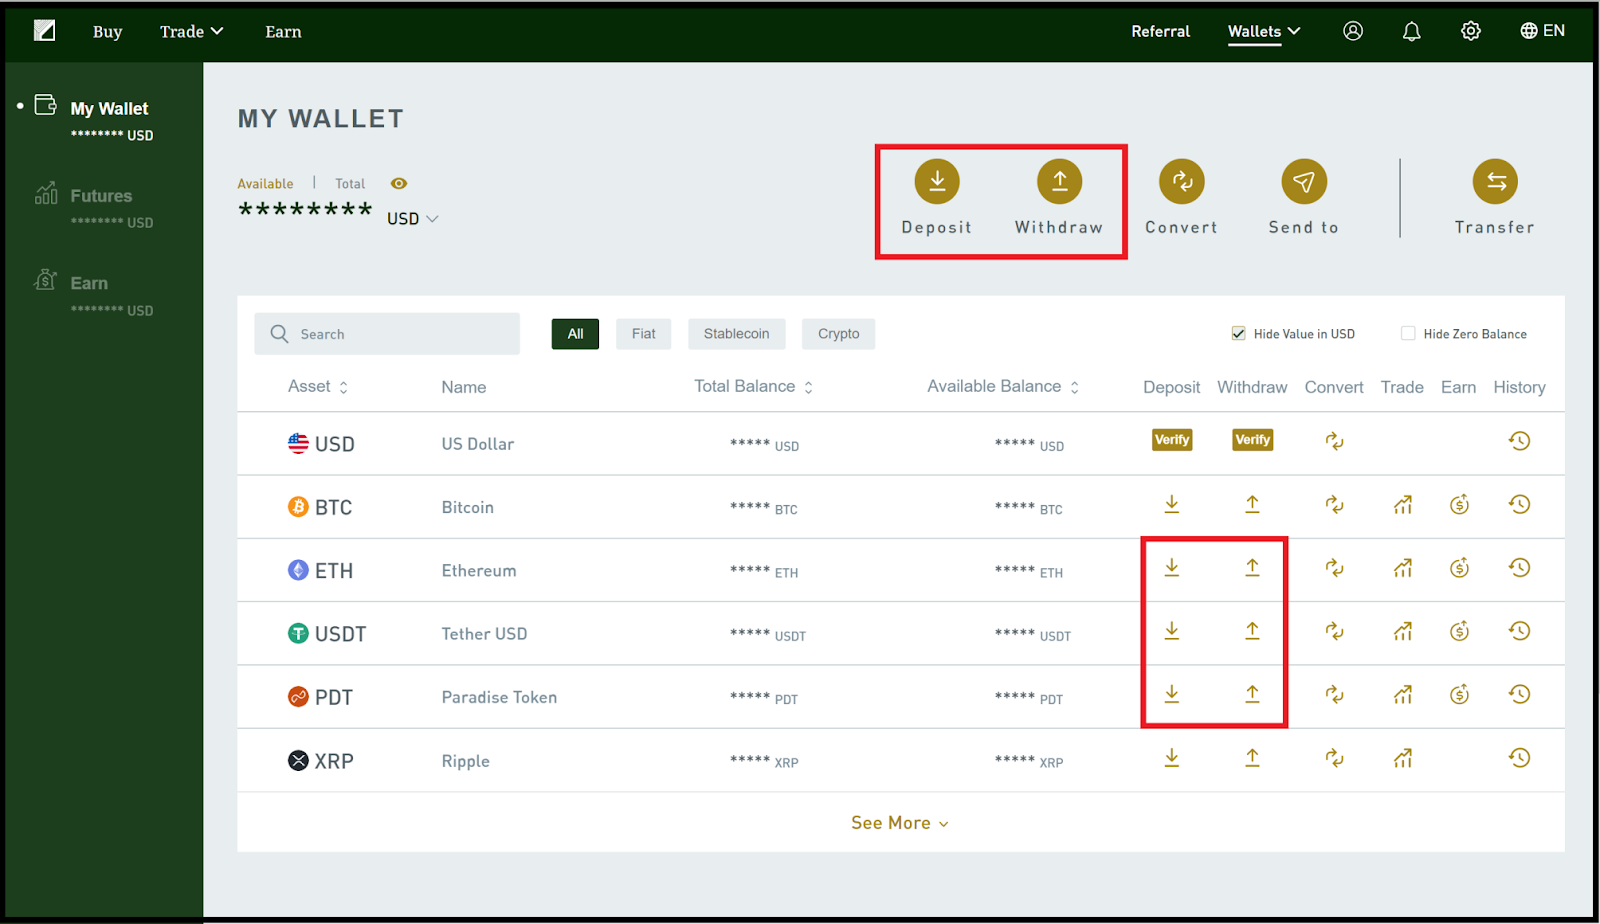Withdraw Ripple via XRP row arrow
This screenshot has width=1600, height=924.
[1252, 758]
